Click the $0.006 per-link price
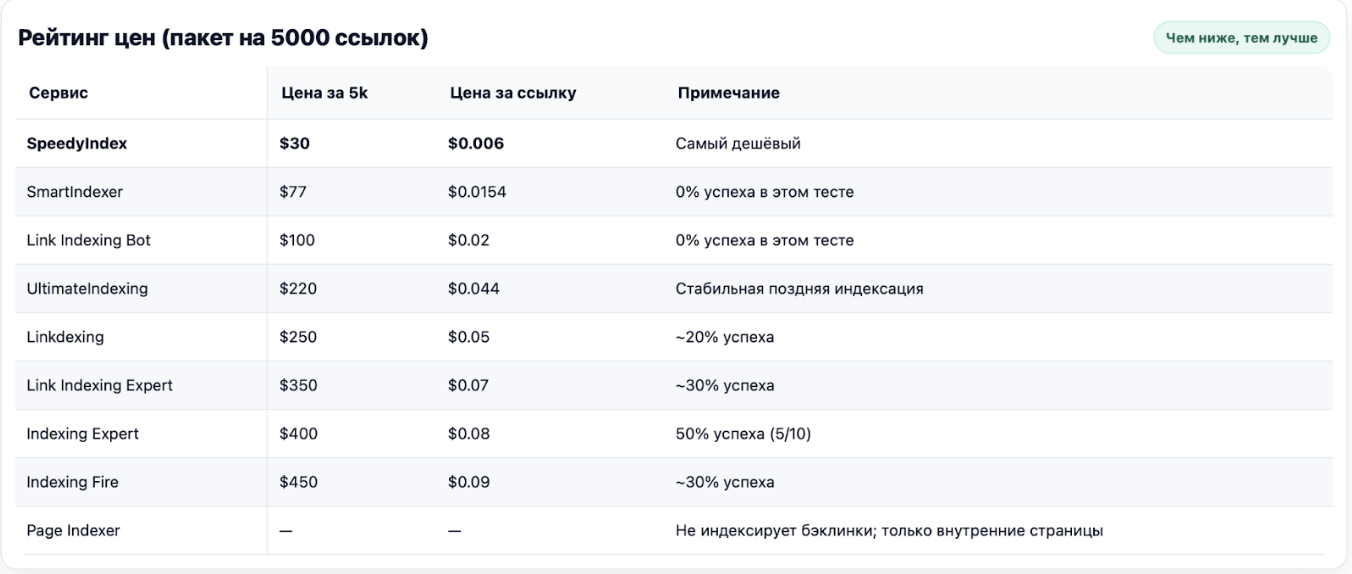Image resolution: width=1352 pixels, height=574 pixels. click(x=476, y=143)
